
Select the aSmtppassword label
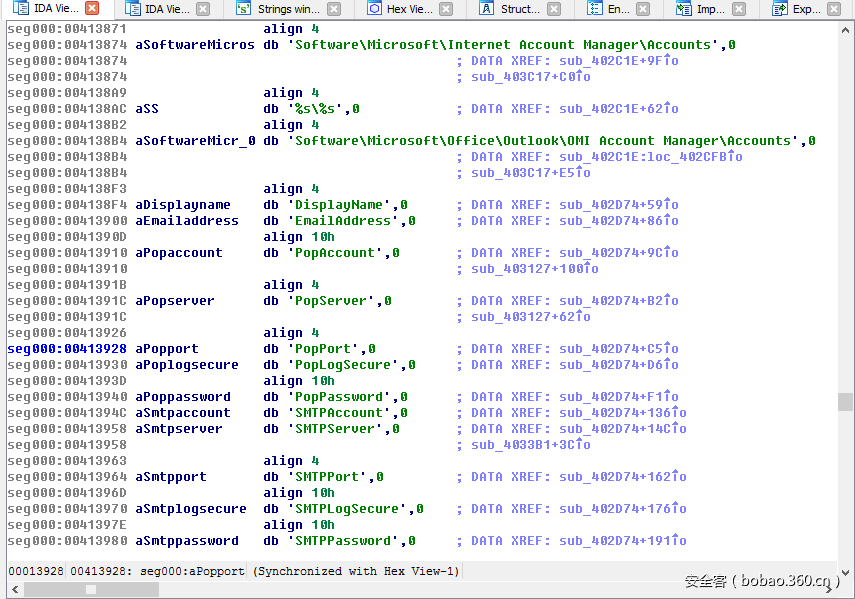click(187, 541)
